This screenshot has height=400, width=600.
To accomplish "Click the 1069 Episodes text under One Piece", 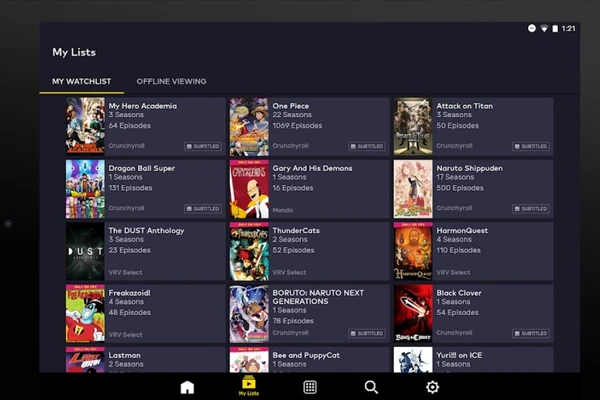I will 297,126.
